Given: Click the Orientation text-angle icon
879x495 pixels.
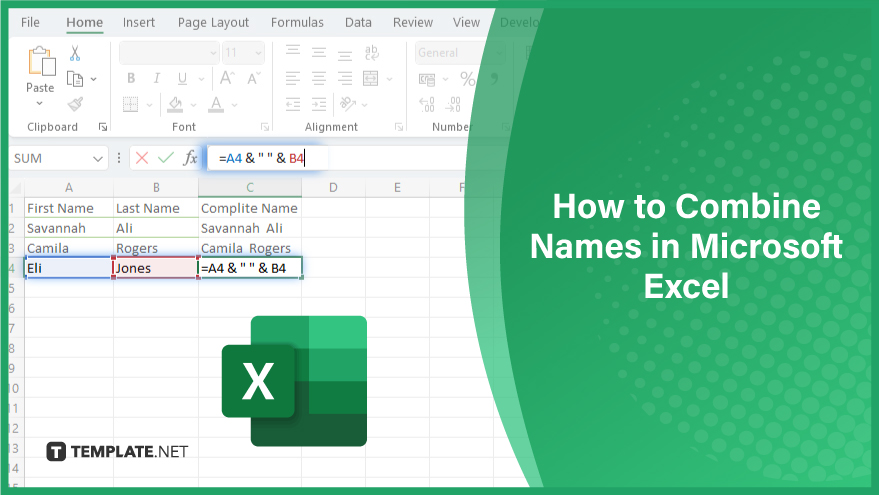Looking at the screenshot, I should click(348, 104).
